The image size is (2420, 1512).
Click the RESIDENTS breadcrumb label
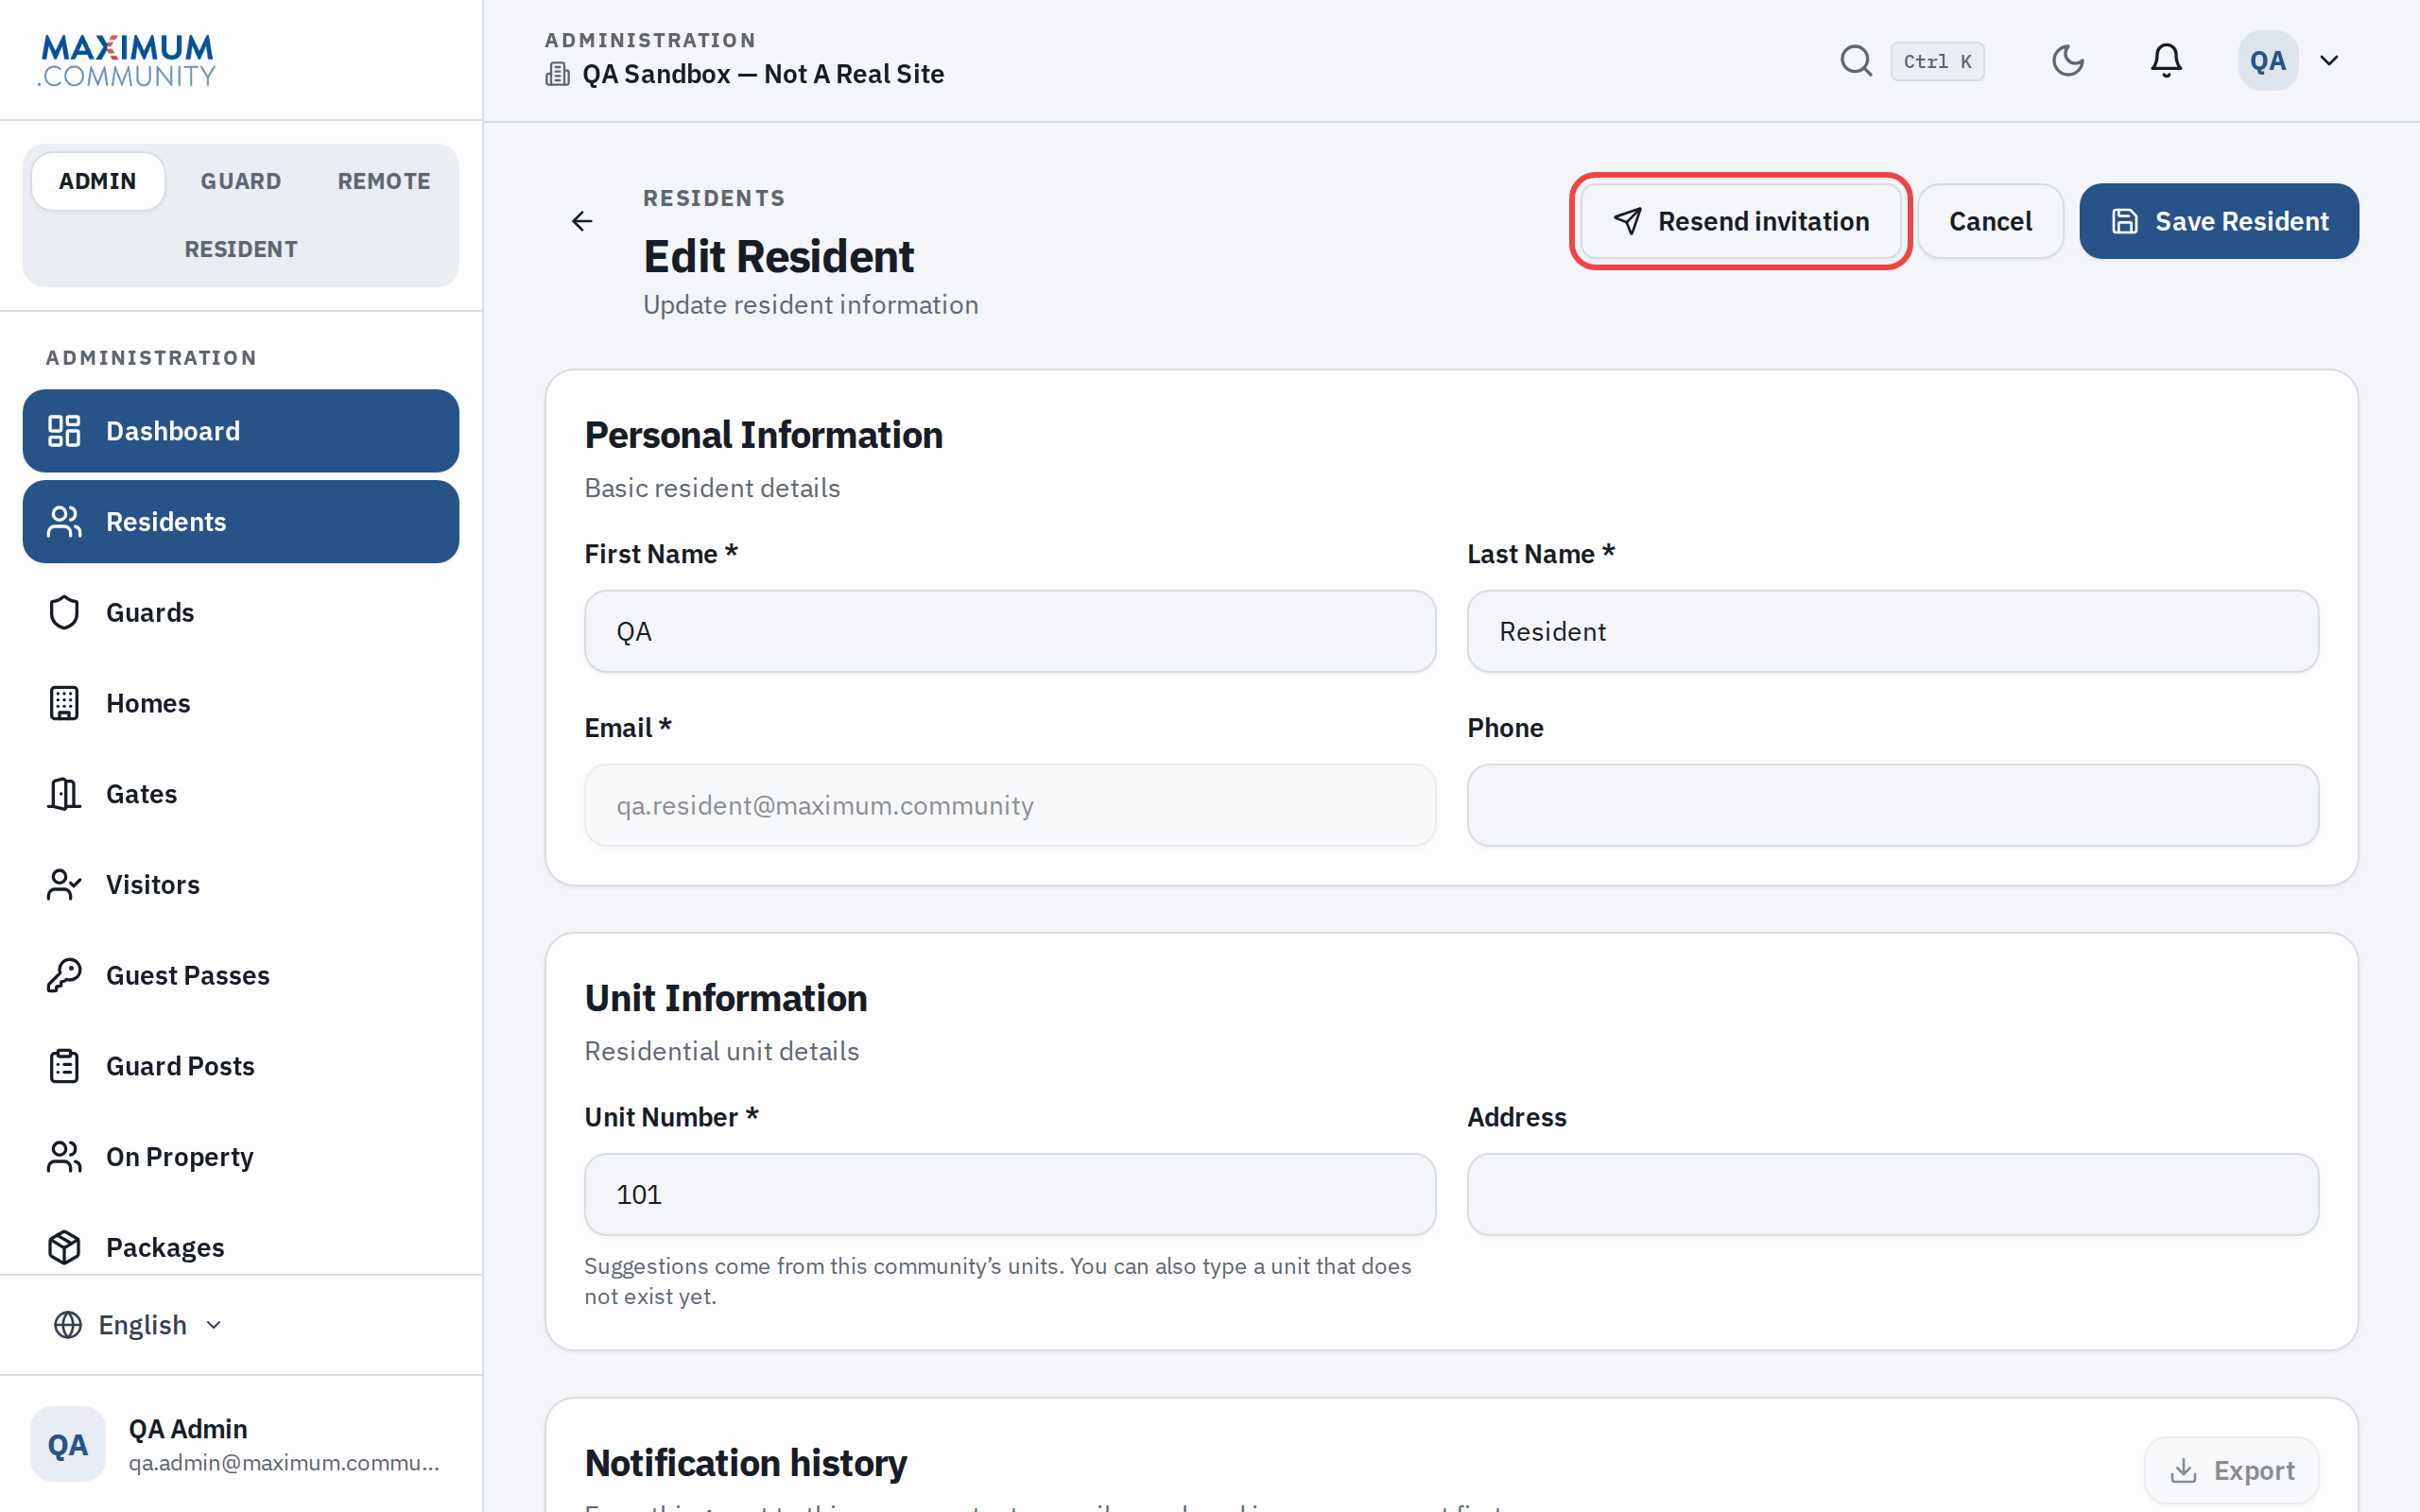coord(714,198)
